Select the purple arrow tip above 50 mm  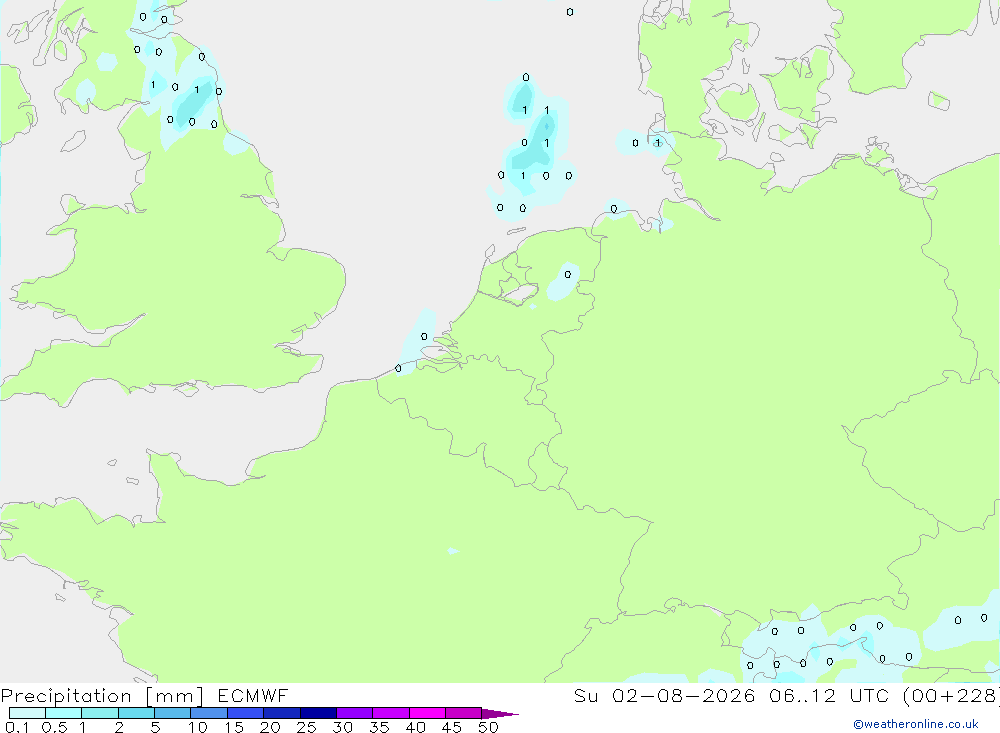point(500,714)
